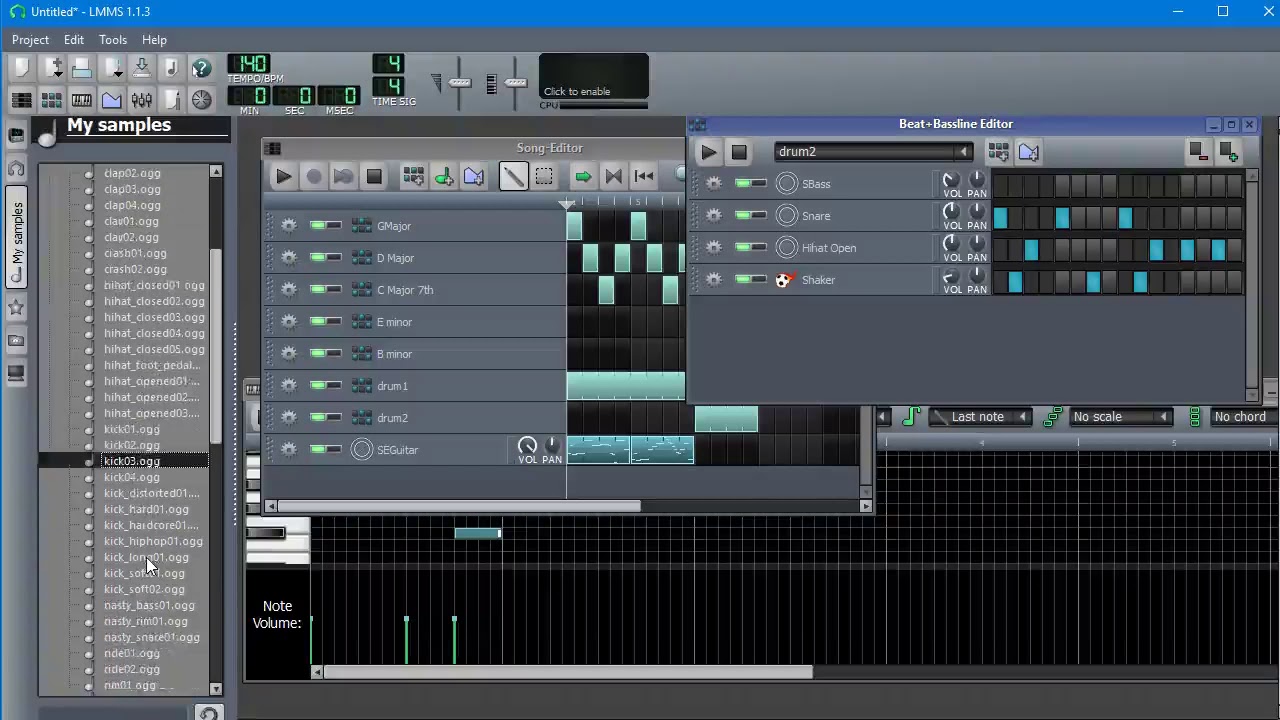This screenshot has height=720, width=1280.
Task: Mute the SEGuitar track
Action: (318, 450)
